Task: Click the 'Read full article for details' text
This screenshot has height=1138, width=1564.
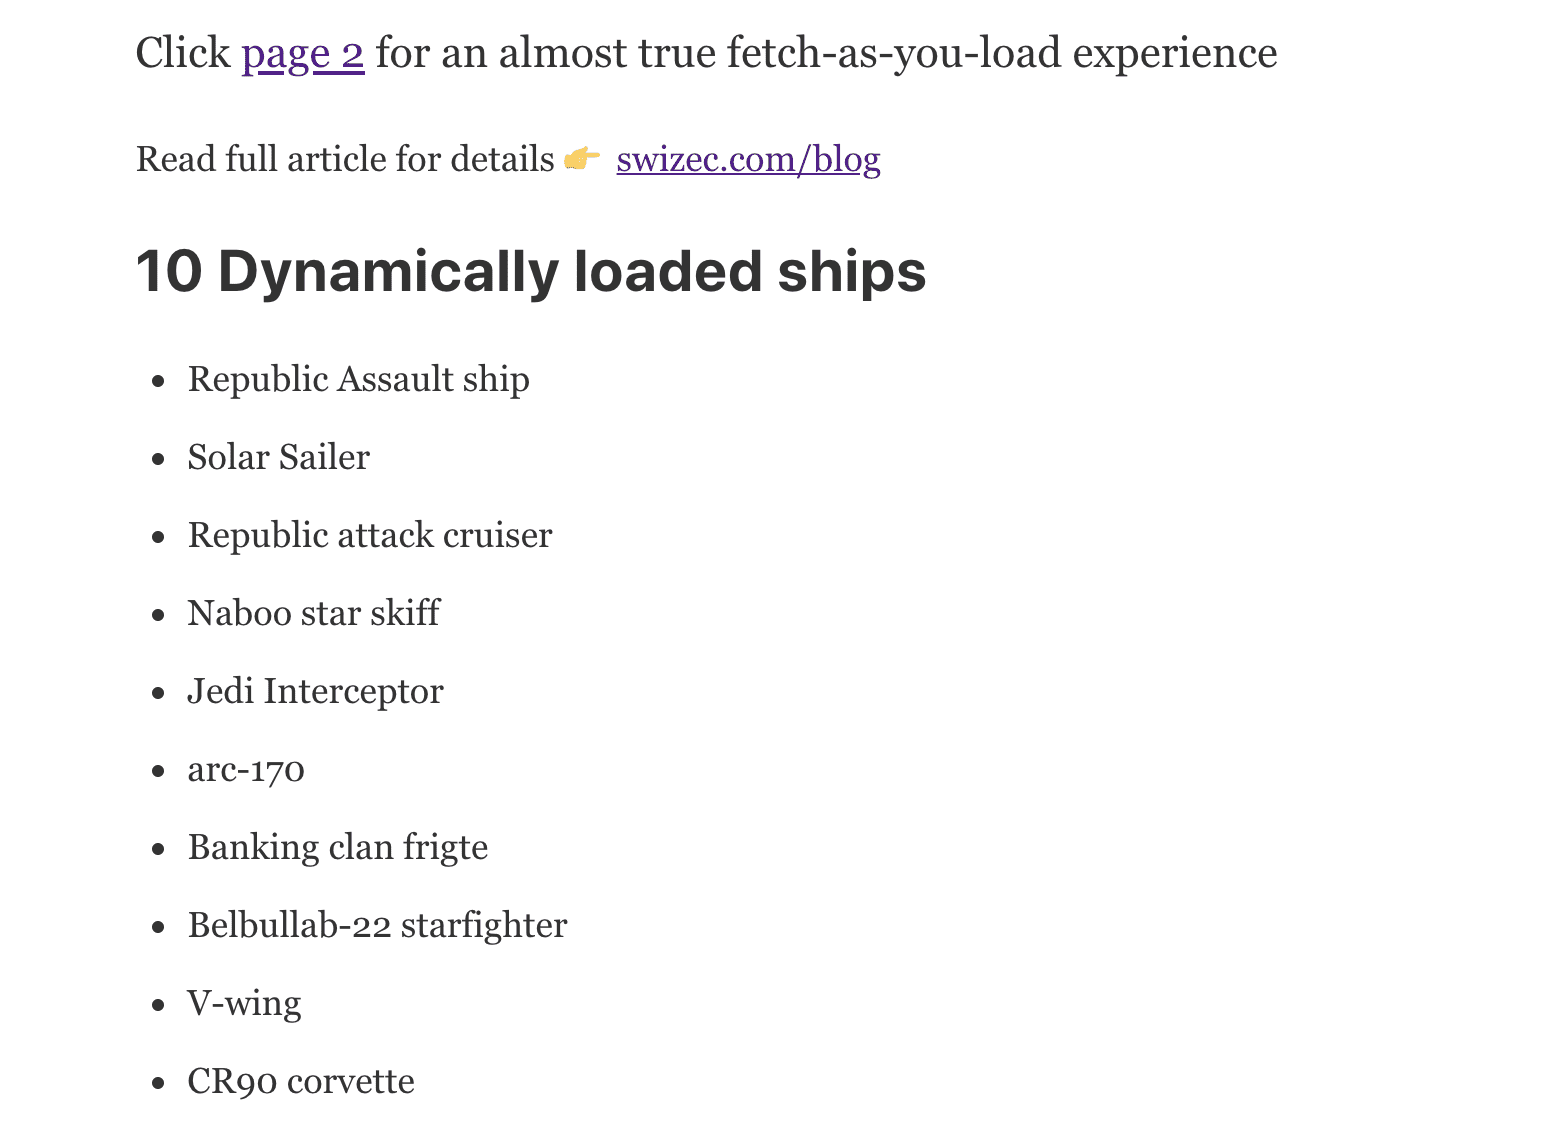Action: coord(345,160)
